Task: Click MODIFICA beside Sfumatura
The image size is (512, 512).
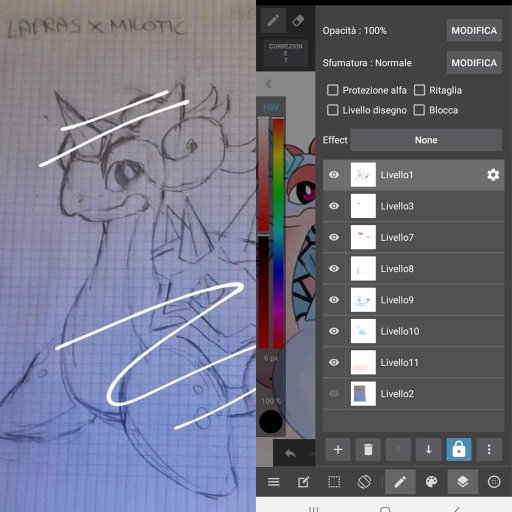Action: coord(474,63)
